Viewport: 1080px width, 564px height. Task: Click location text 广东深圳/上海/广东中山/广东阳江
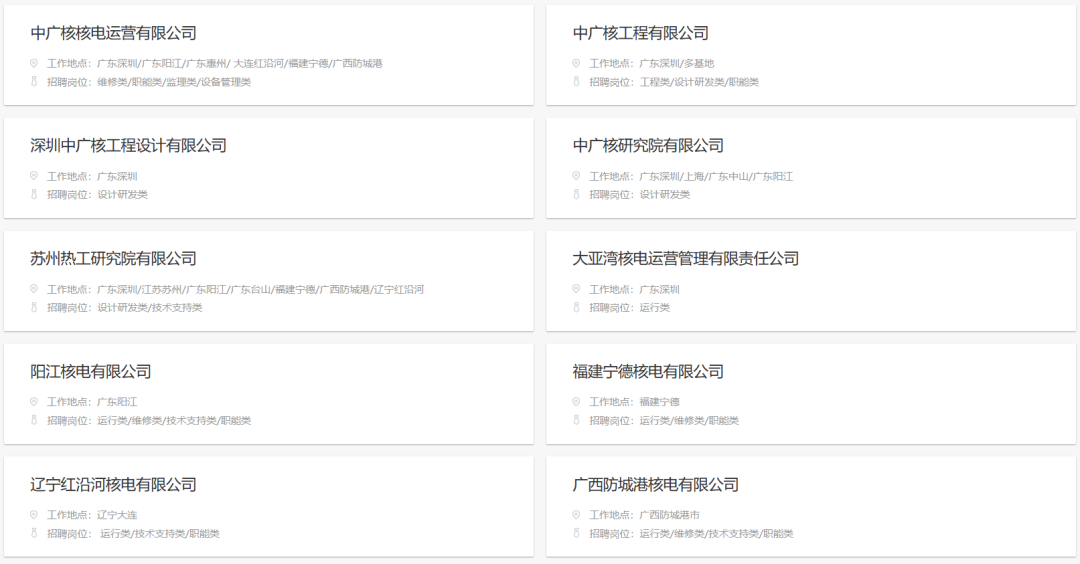[x=716, y=176]
